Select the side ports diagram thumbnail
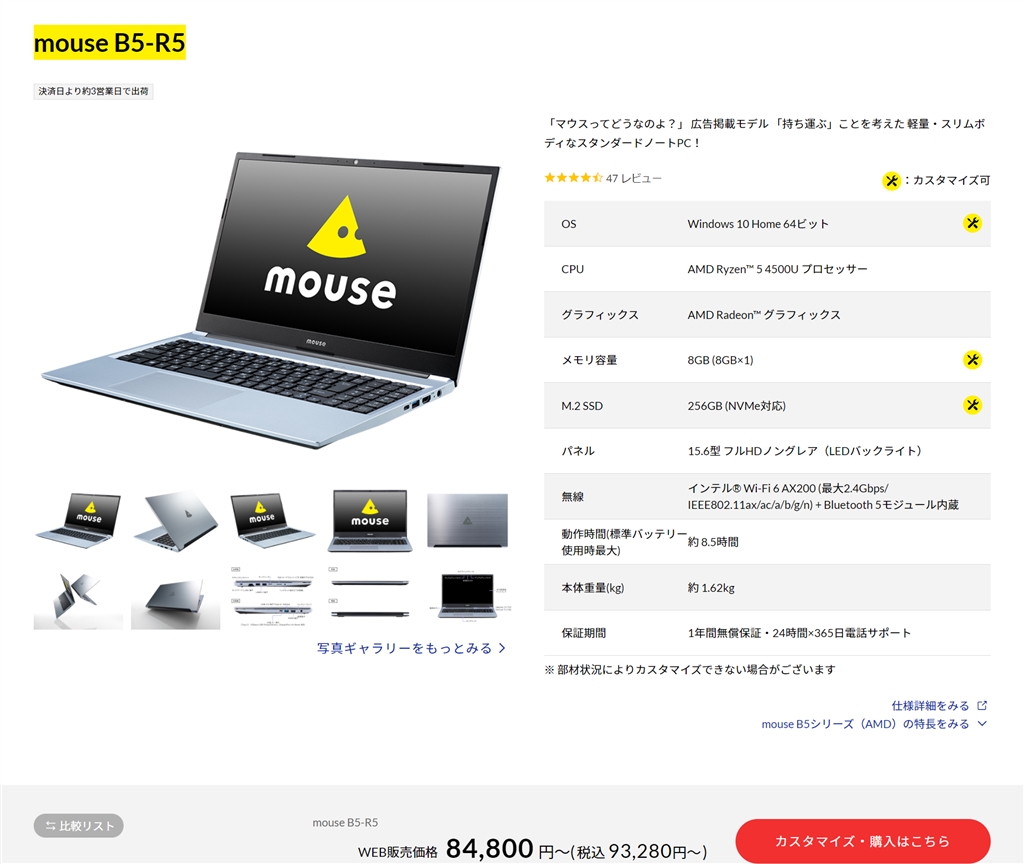 [273, 599]
